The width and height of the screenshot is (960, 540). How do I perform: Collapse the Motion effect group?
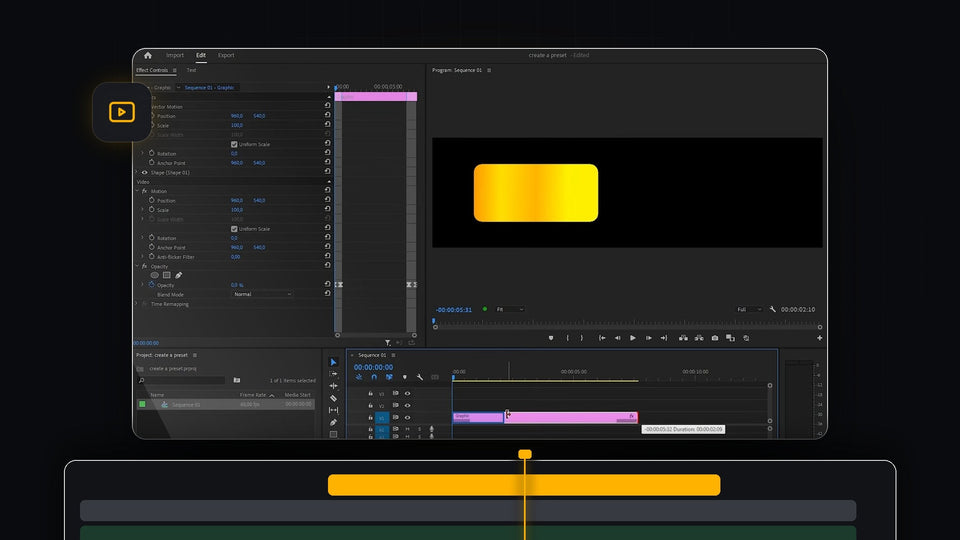137,191
